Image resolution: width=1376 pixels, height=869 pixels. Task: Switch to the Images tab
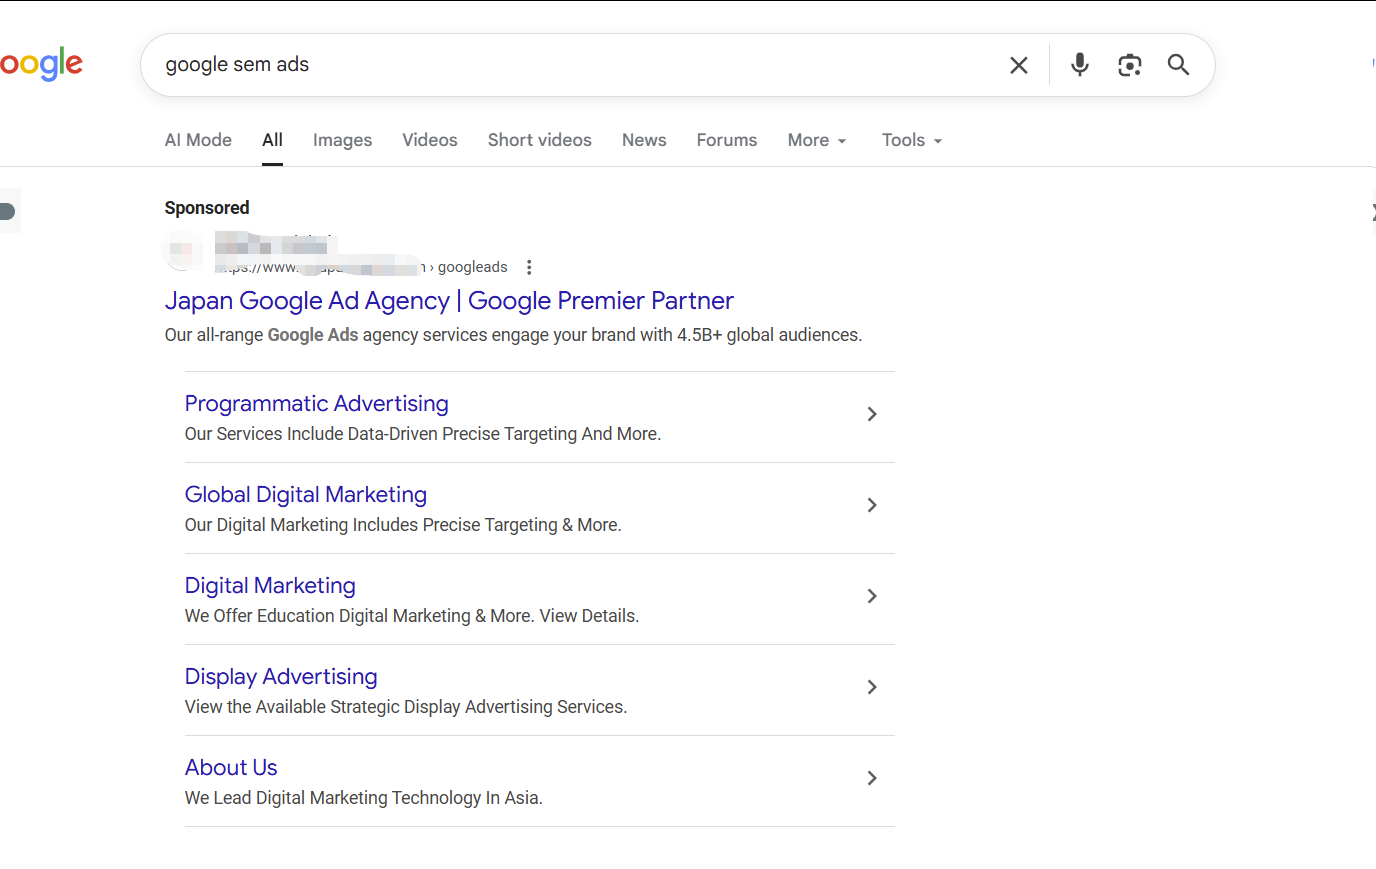coord(342,140)
